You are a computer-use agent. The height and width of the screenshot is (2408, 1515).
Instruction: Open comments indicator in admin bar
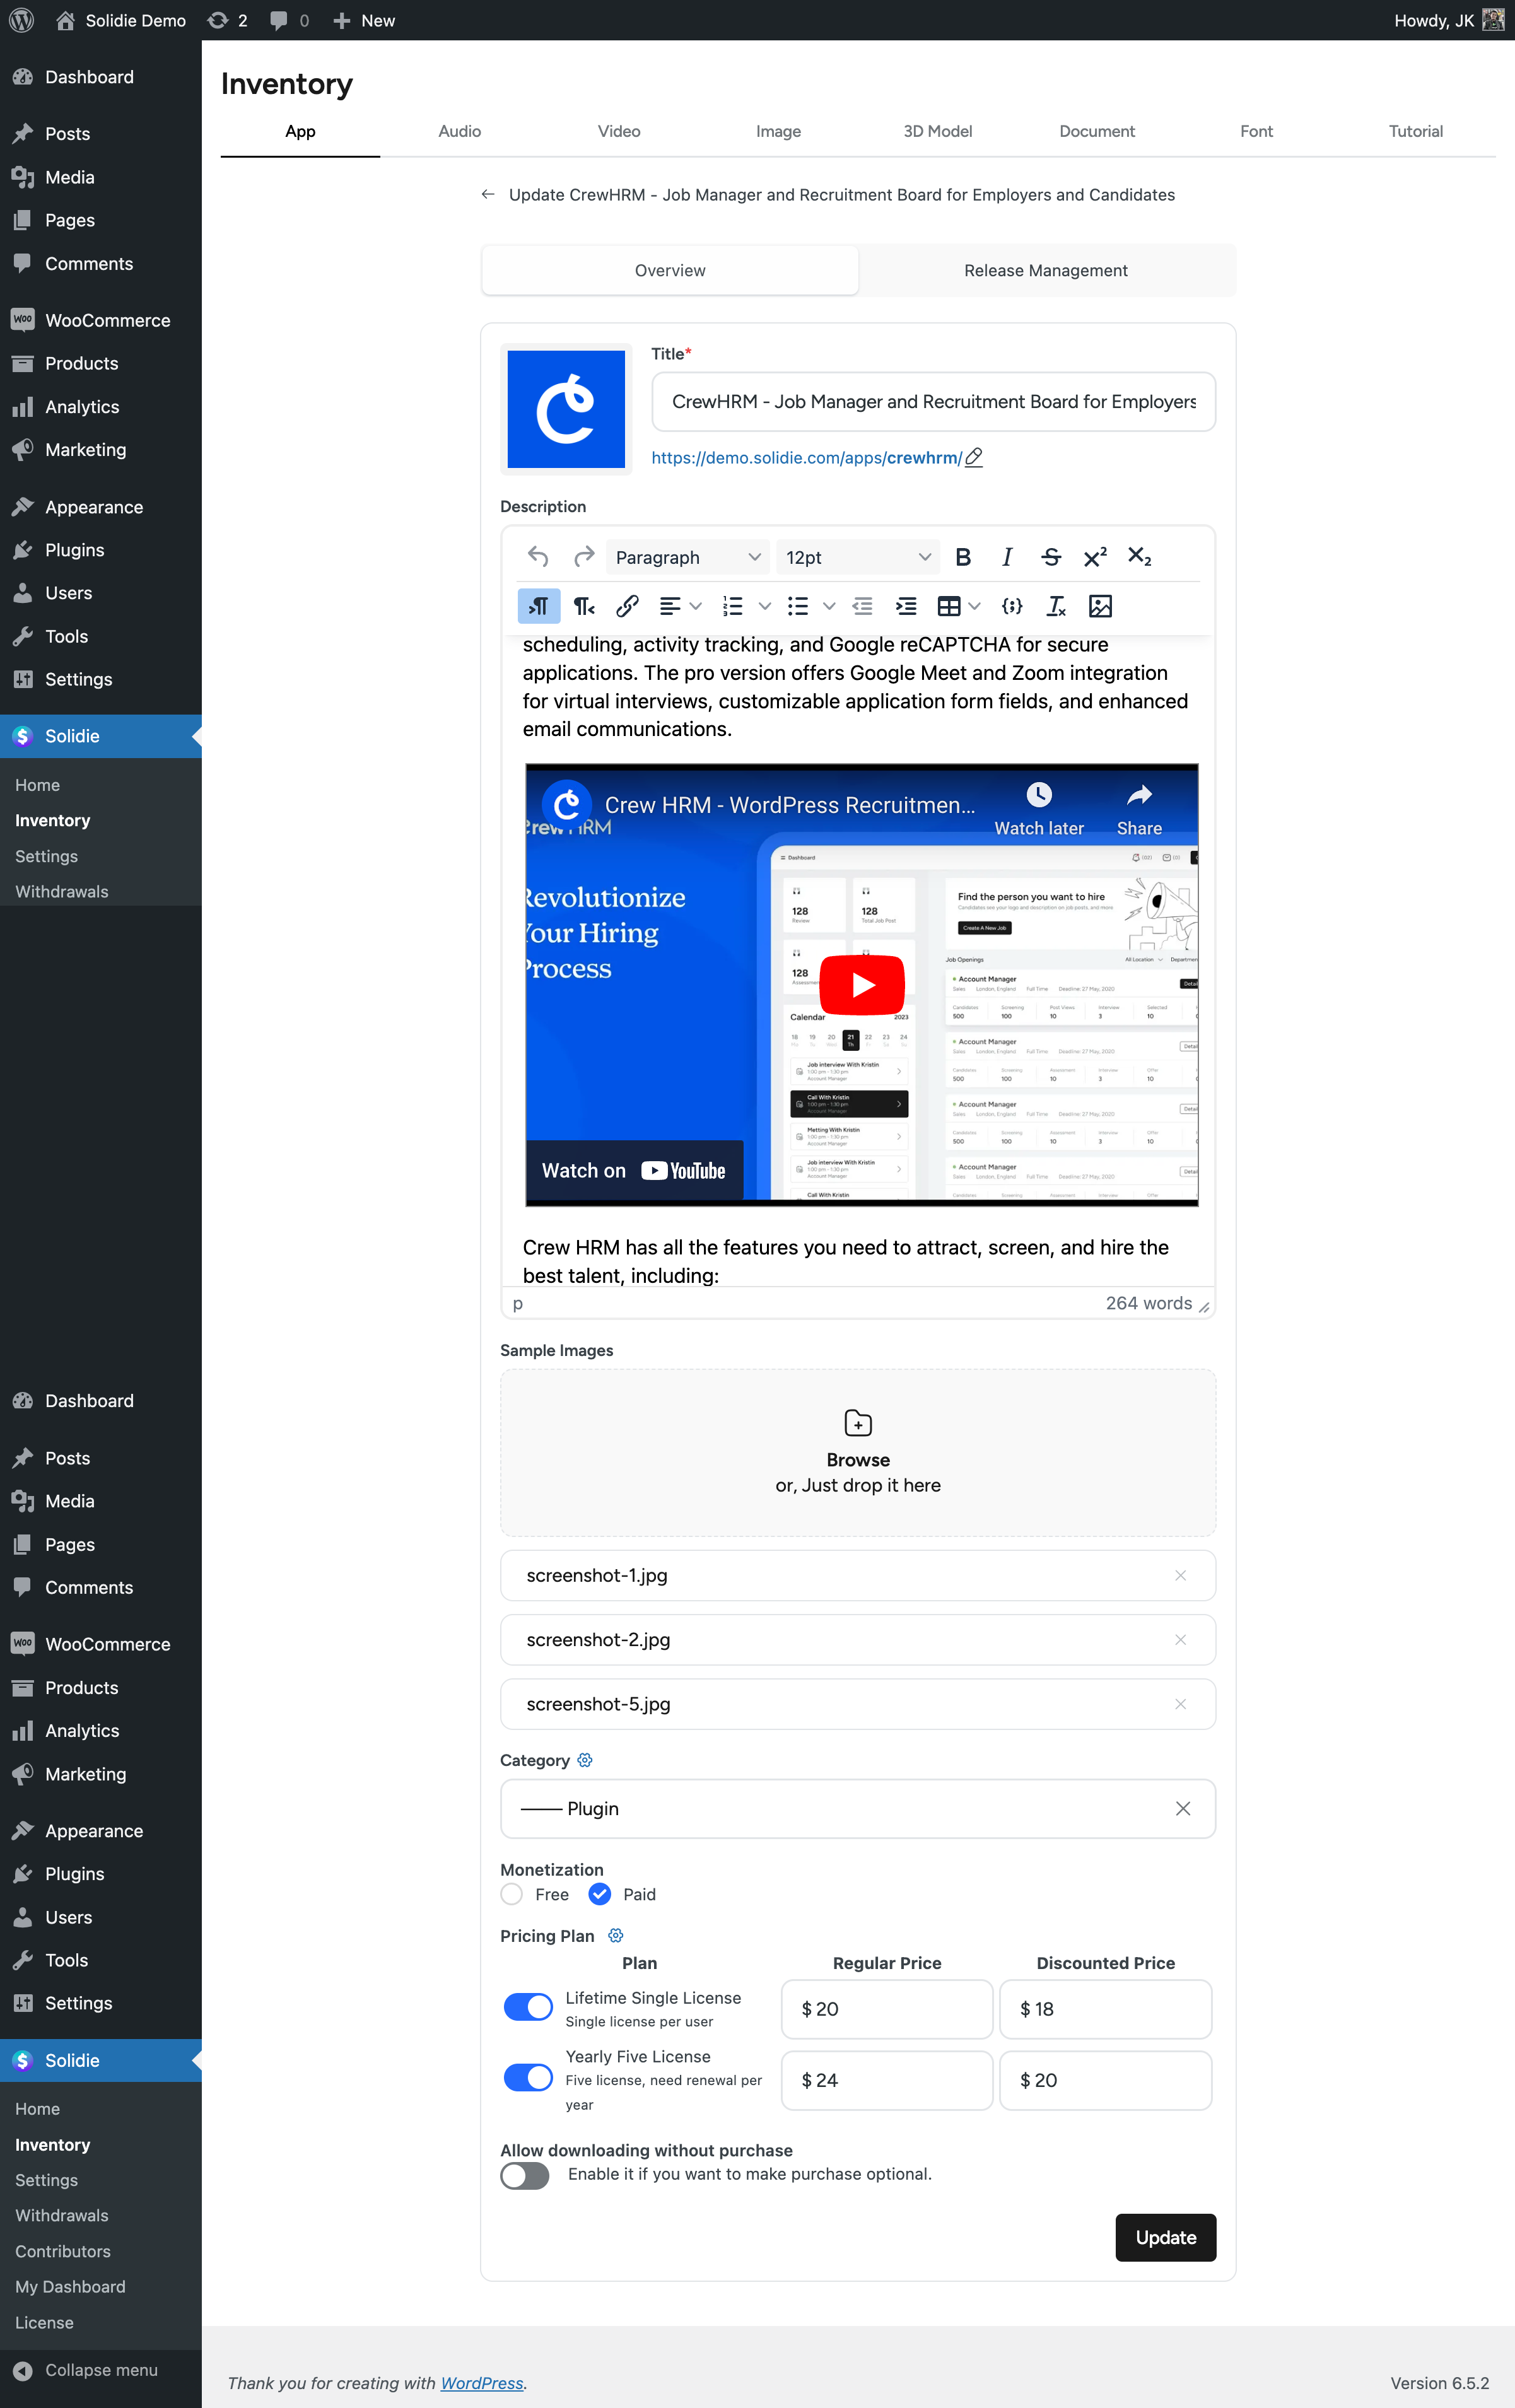[289, 20]
